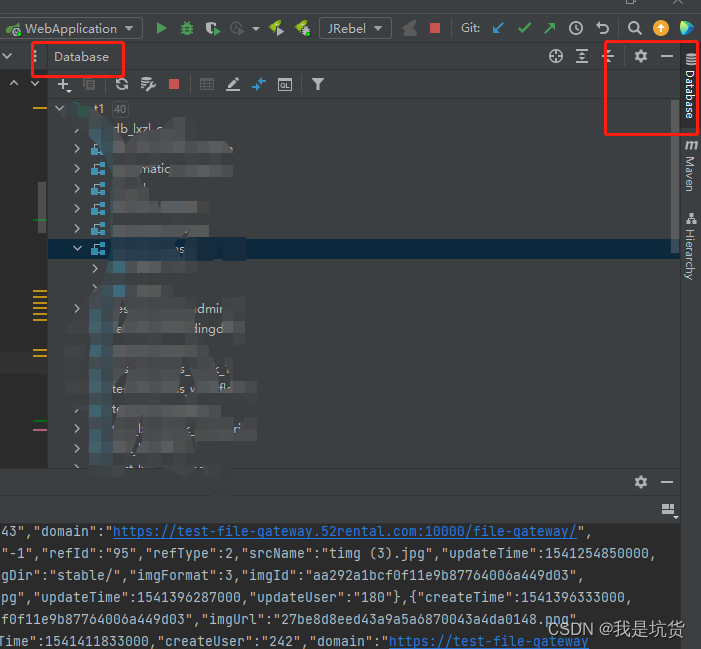Start debugging with the green bug icon
This screenshot has width=701, height=649.
[x=187, y=29]
